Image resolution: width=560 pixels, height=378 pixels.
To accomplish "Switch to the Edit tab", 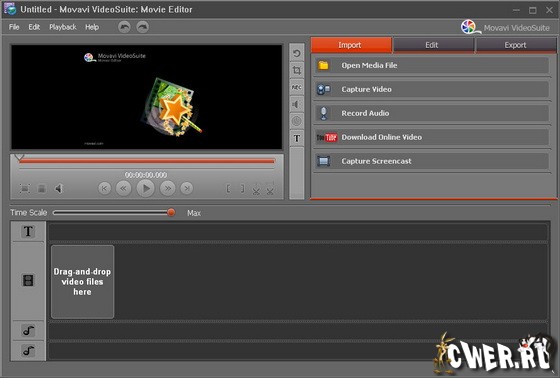I will coord(433,45).
